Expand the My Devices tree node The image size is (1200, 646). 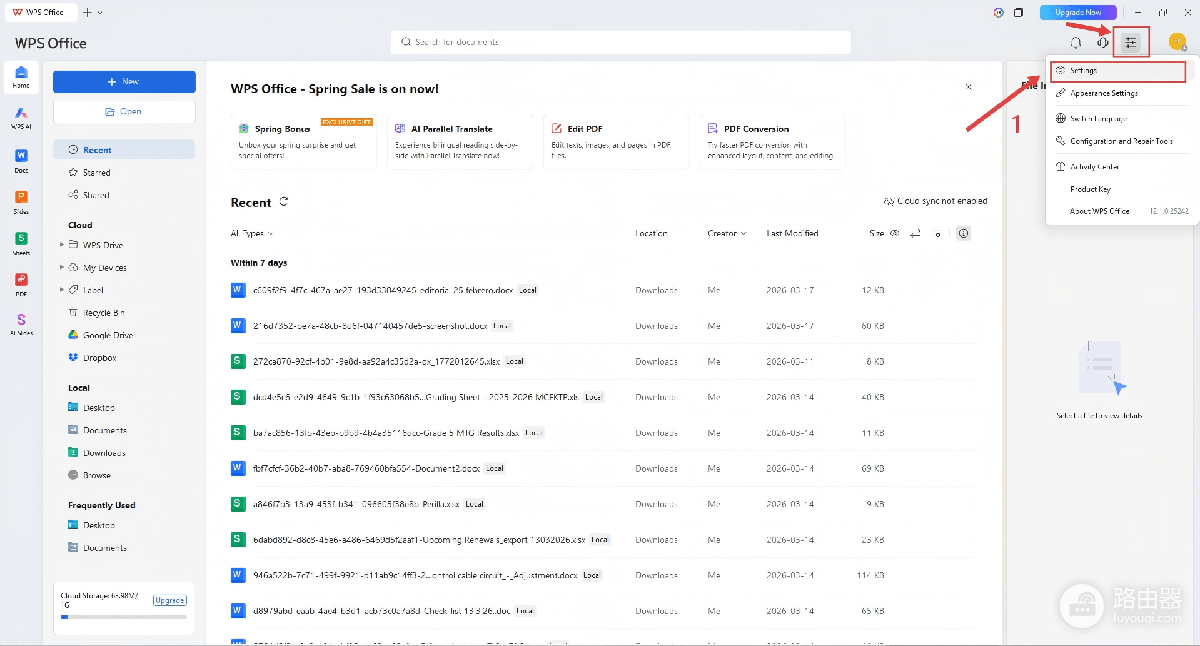(x=62, y=268)
